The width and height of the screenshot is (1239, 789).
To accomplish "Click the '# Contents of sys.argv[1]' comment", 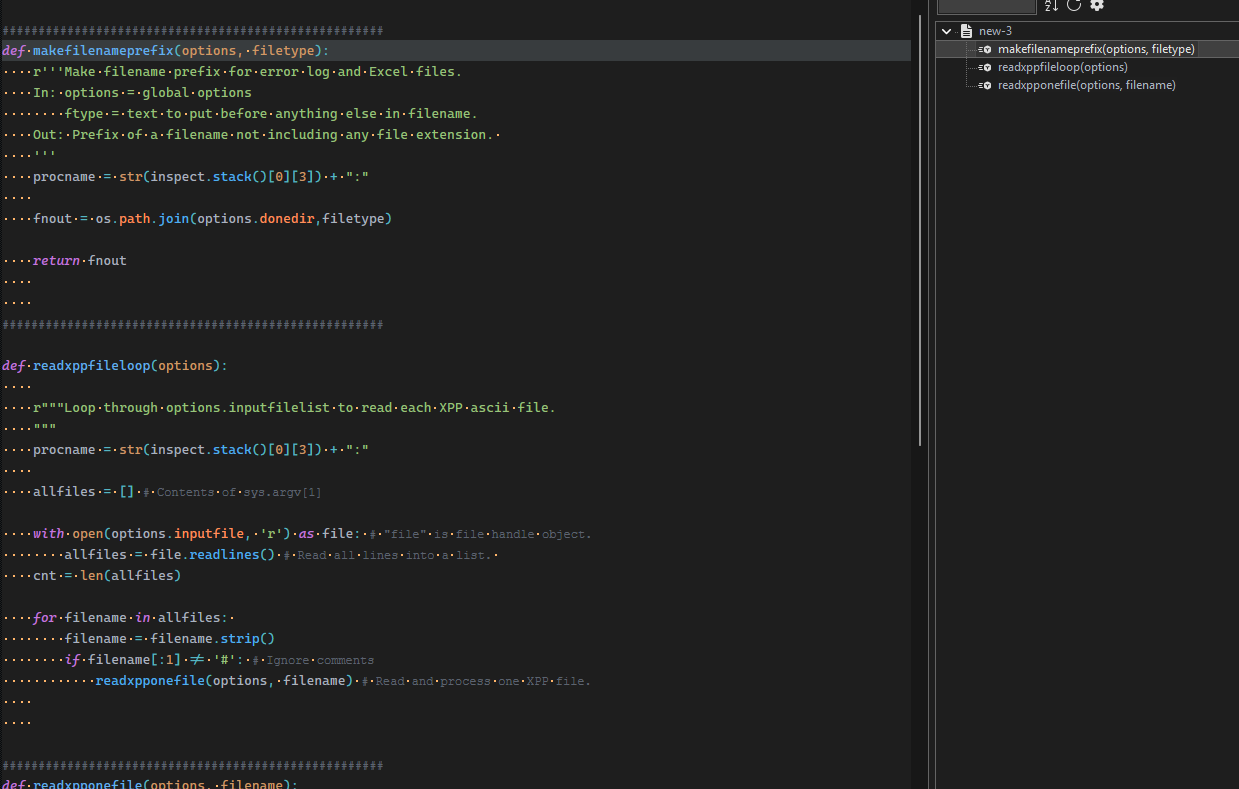I will pyautogui.click(x=232, y=492).
